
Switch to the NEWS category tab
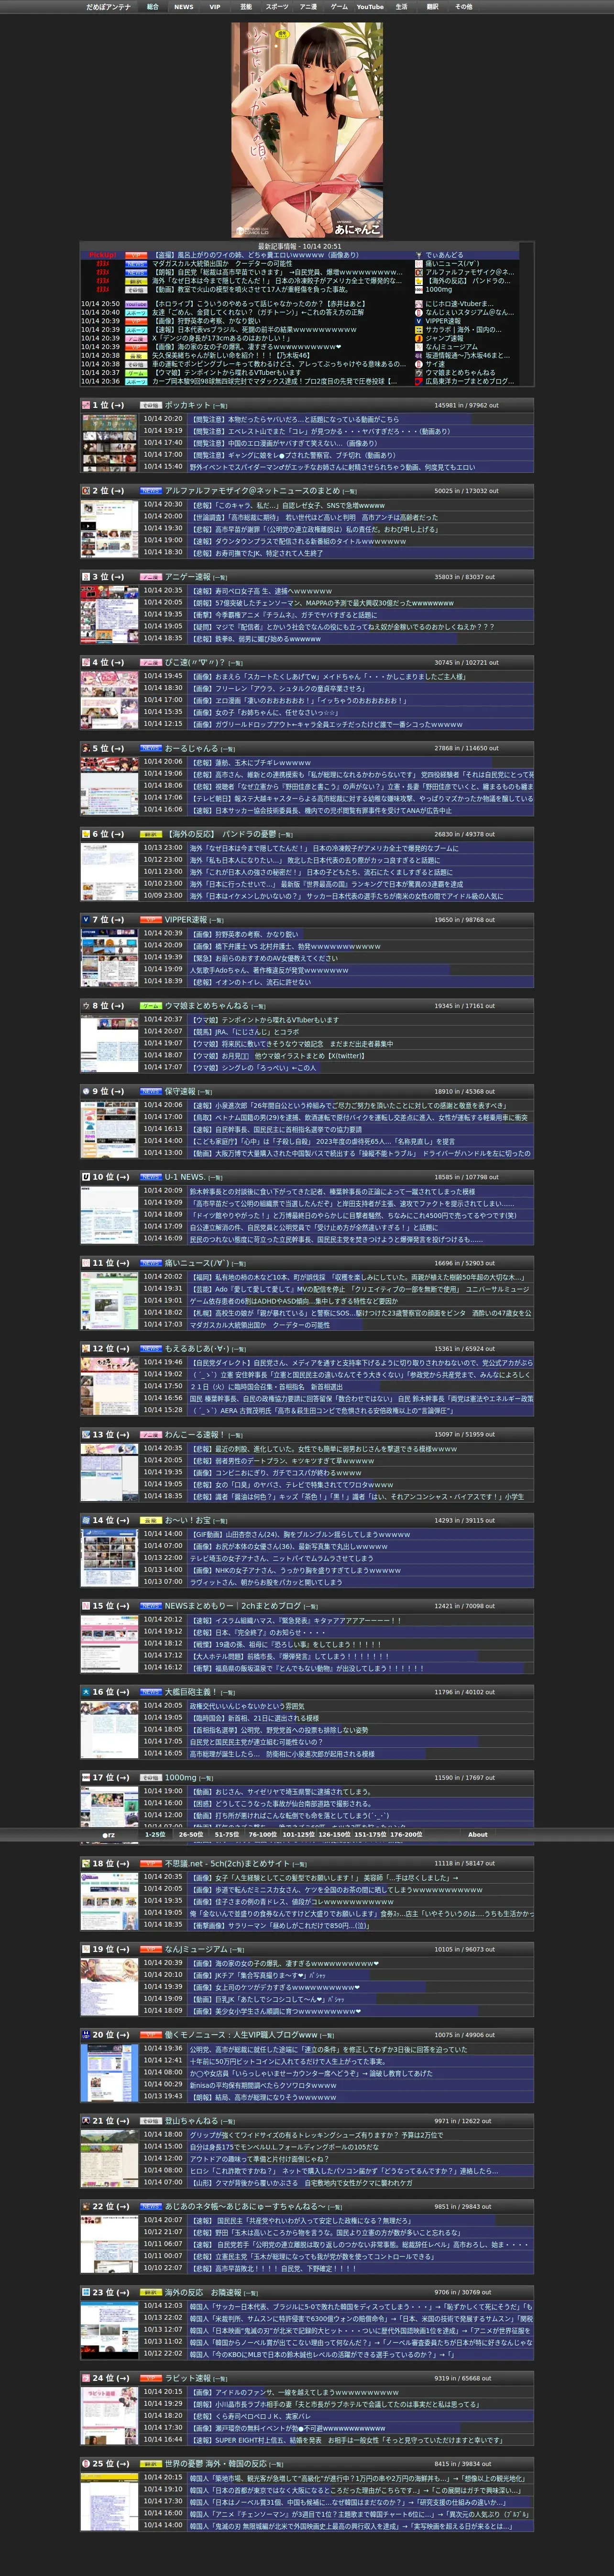(x=184, y=7)
